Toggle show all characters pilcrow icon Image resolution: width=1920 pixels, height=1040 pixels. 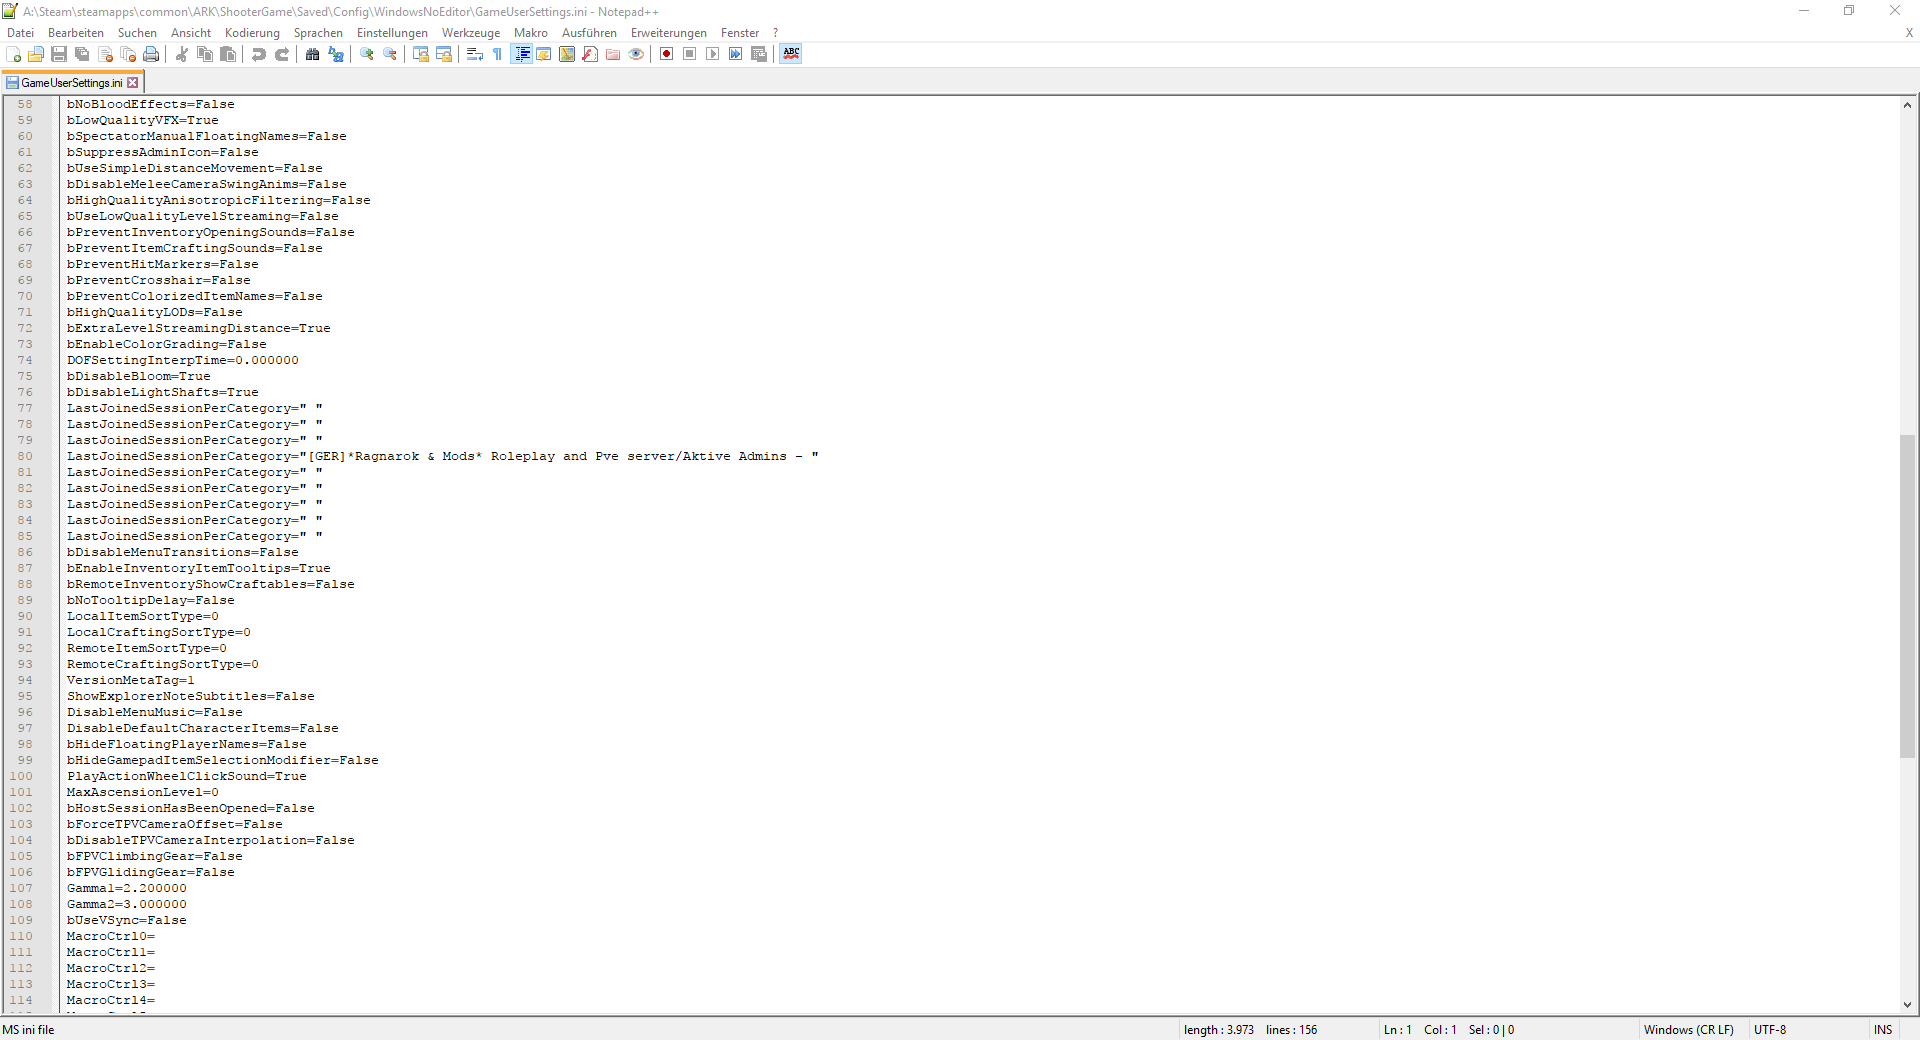497,54
